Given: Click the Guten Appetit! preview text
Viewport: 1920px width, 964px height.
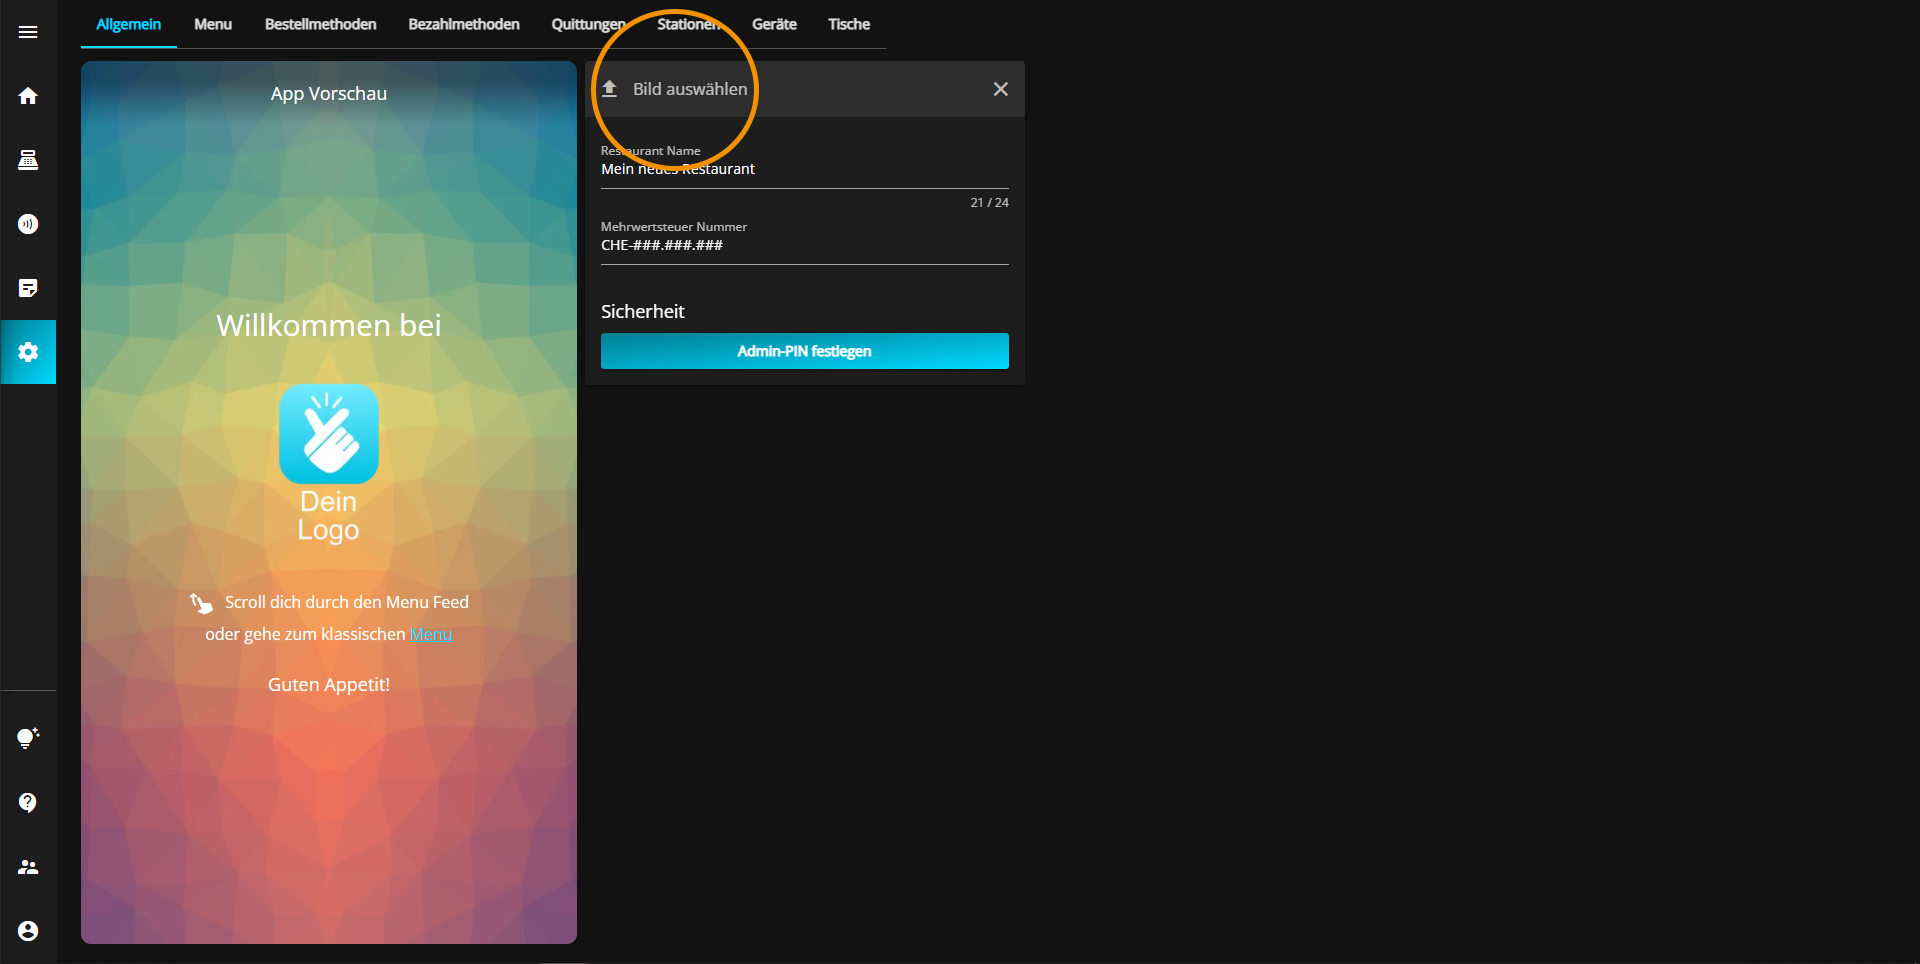Looking at the screenshot, I should pos(329,684).
